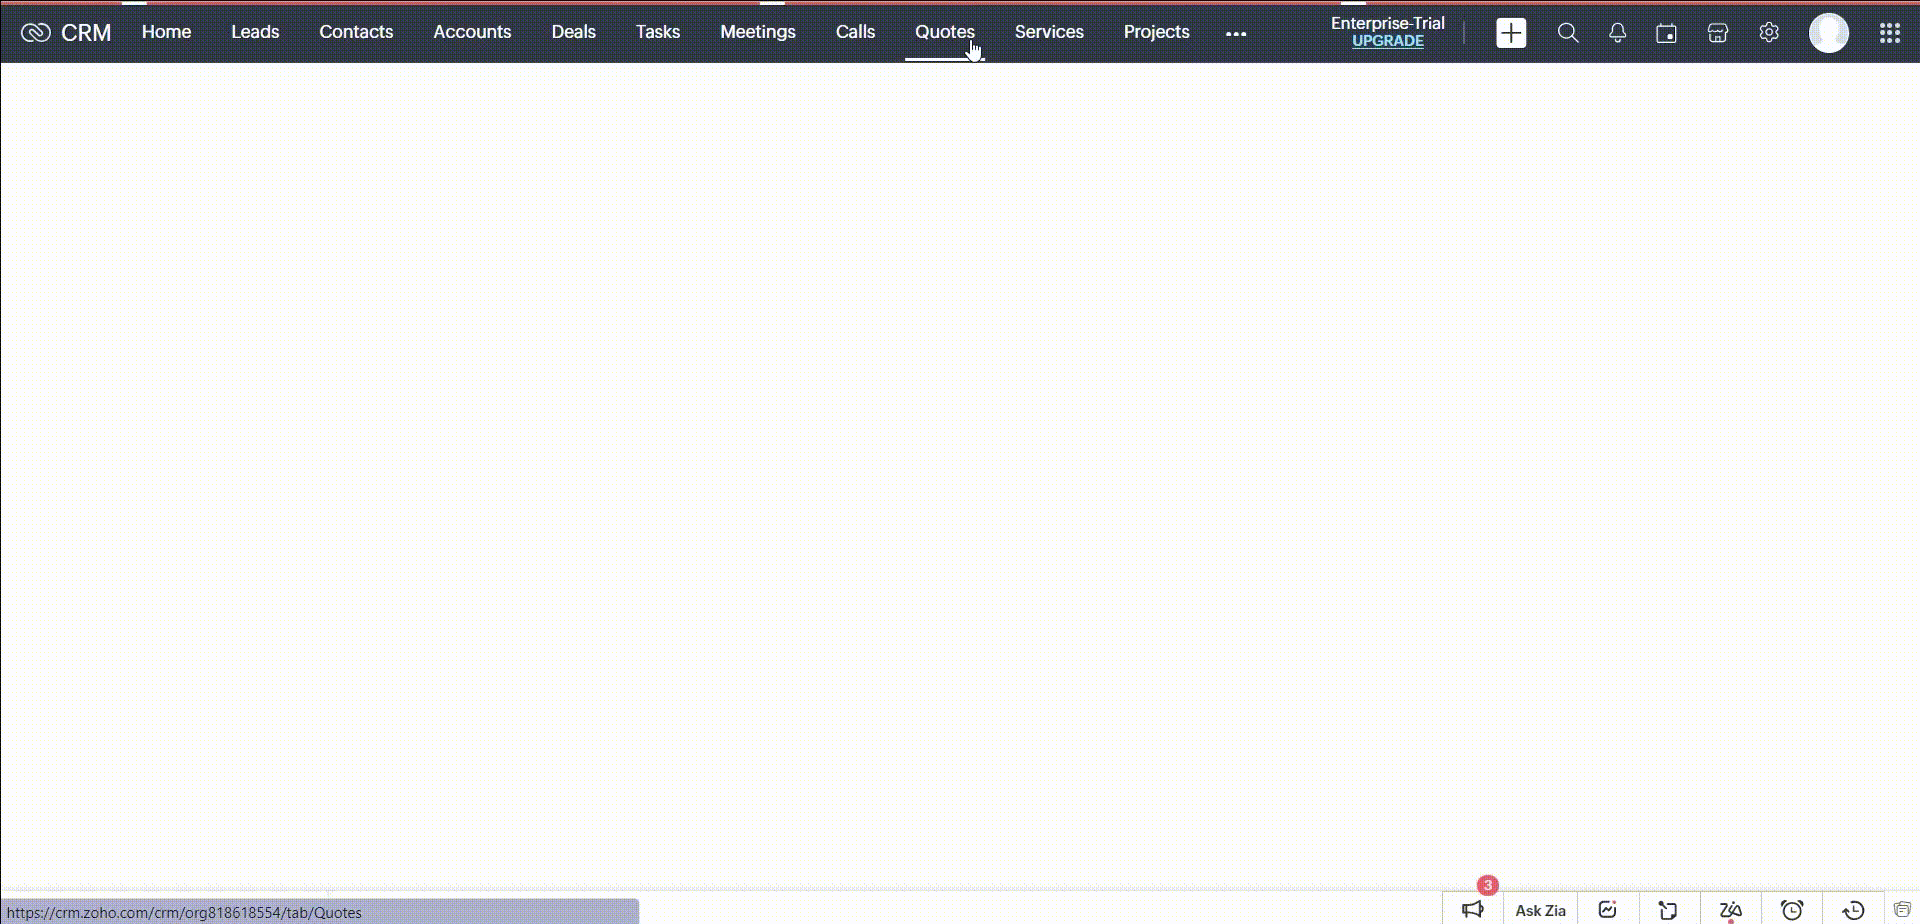
Task: Select the Quotes tab
Action: click(944, 32)
